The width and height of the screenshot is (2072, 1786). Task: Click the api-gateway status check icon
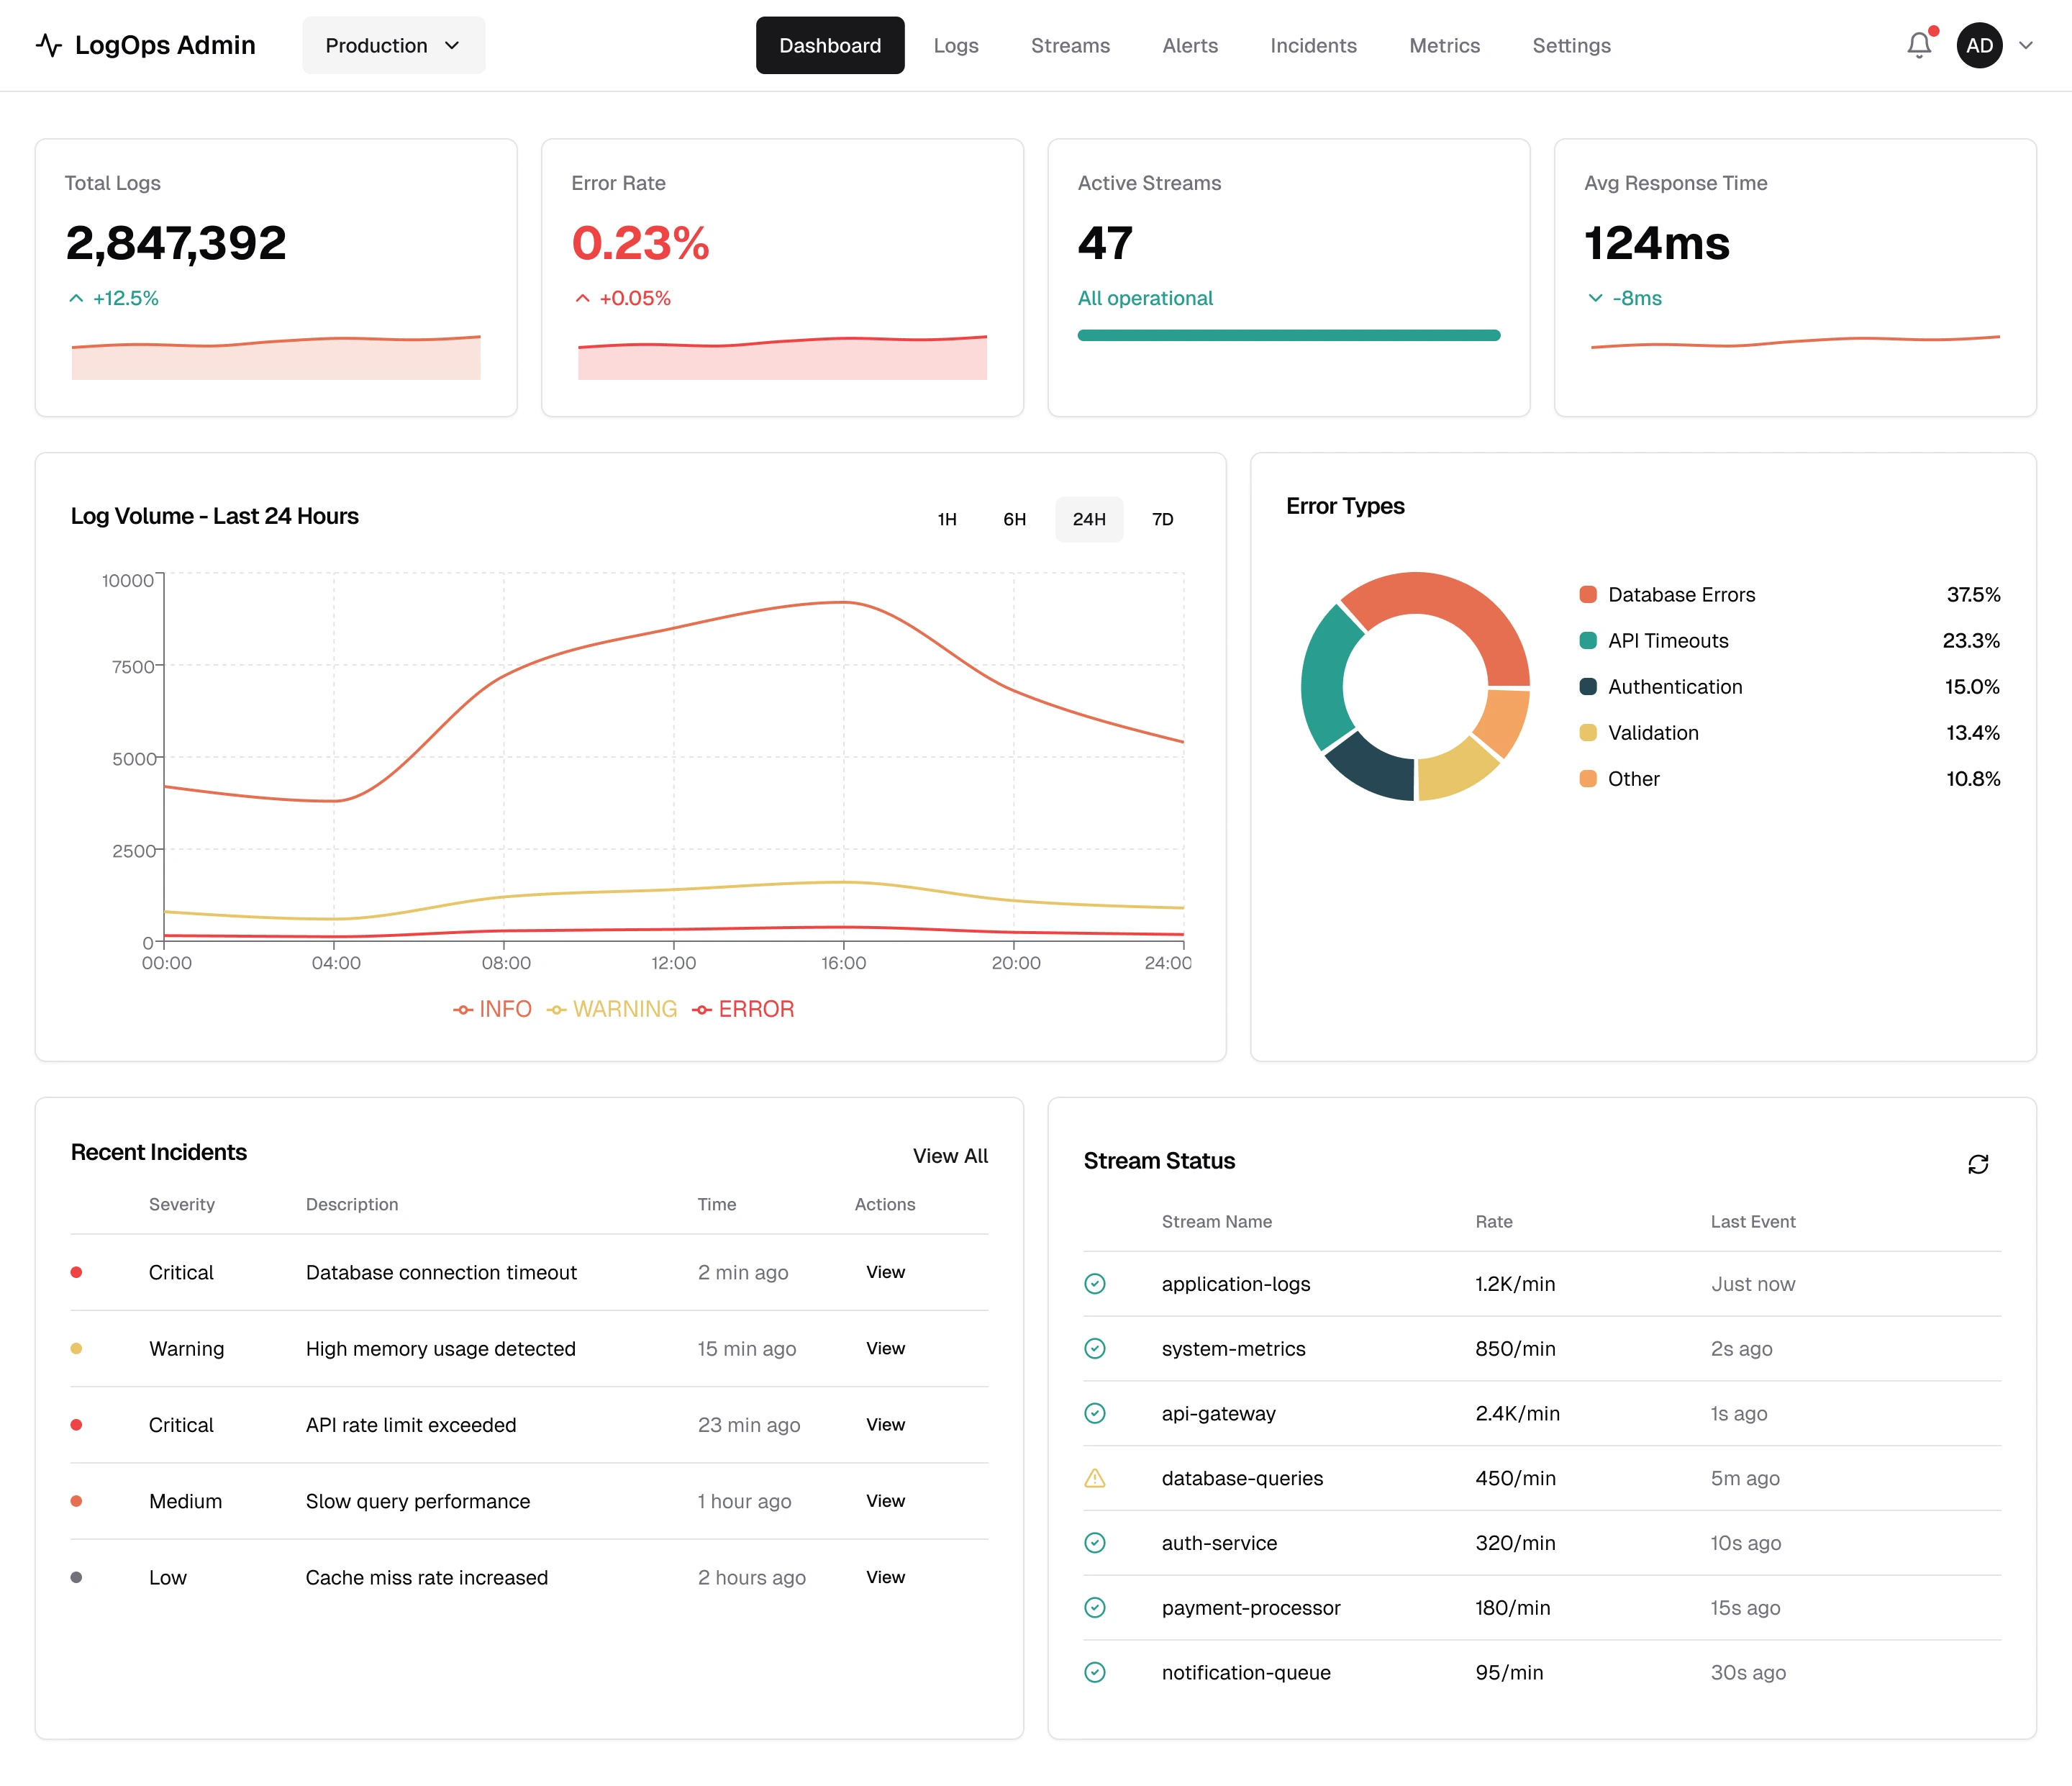point(1095,1413)
